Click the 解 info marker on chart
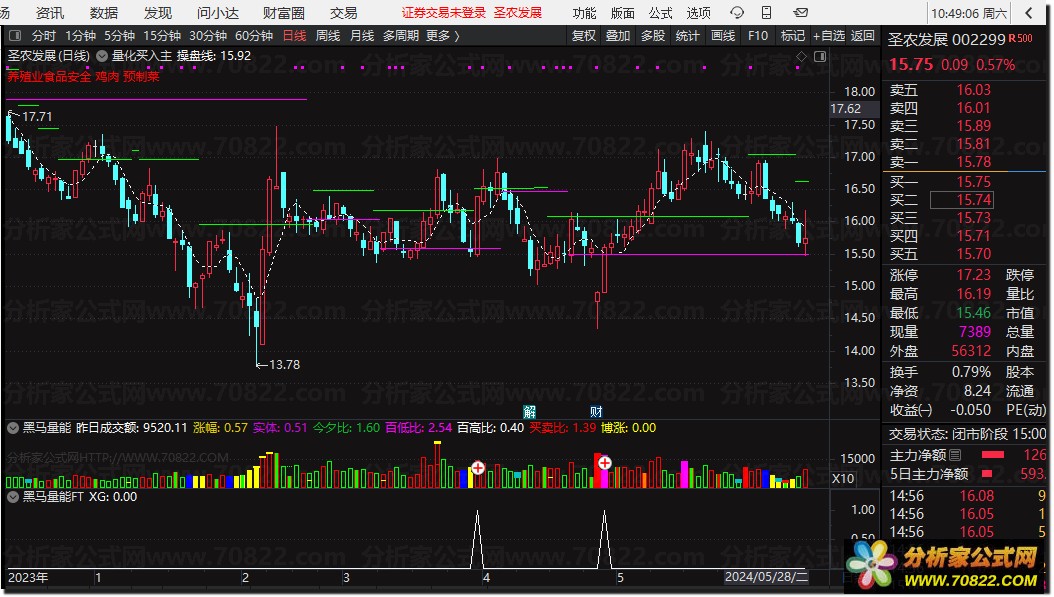Image resolution: width=1054 pixels, height=597 pixels. click(530, 411)
